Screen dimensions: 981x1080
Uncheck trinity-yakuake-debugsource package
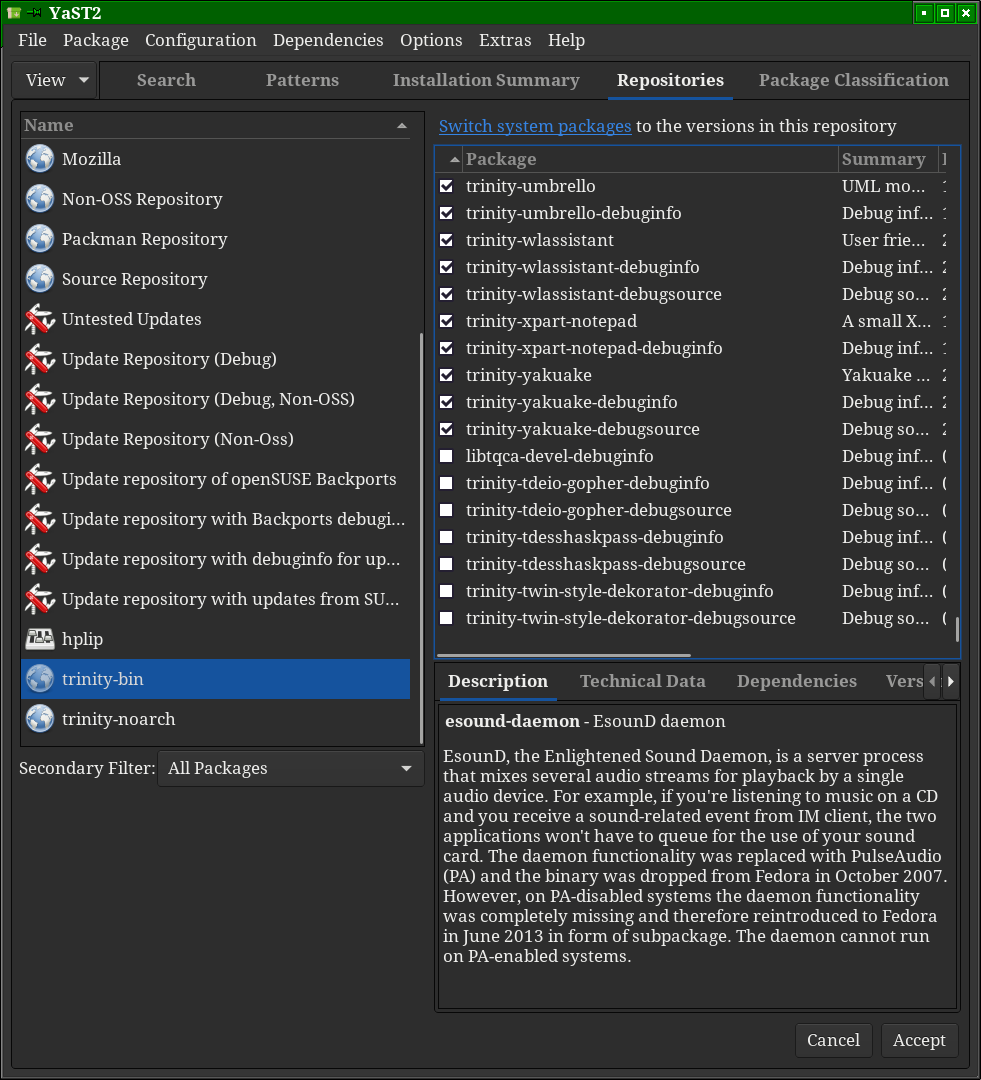446,429
